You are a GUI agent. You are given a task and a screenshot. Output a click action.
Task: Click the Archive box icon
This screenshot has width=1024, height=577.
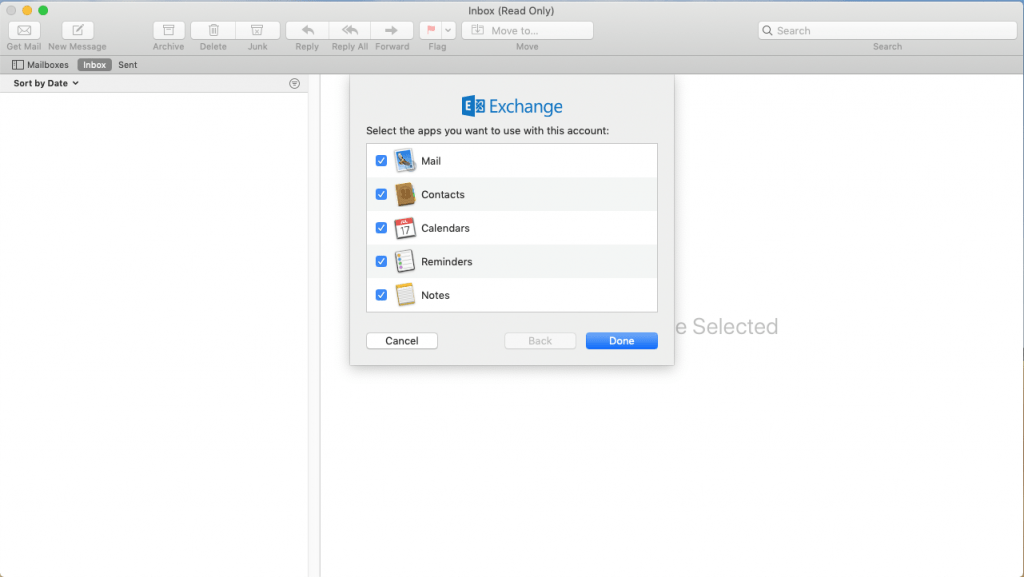click(x=168, y=30)
